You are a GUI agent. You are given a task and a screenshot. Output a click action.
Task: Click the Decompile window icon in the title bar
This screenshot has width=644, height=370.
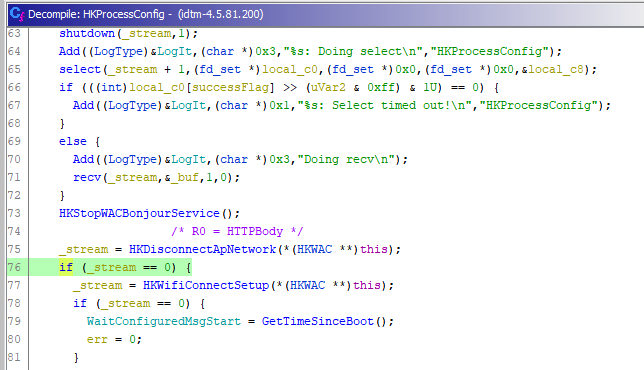pos(17,14)
